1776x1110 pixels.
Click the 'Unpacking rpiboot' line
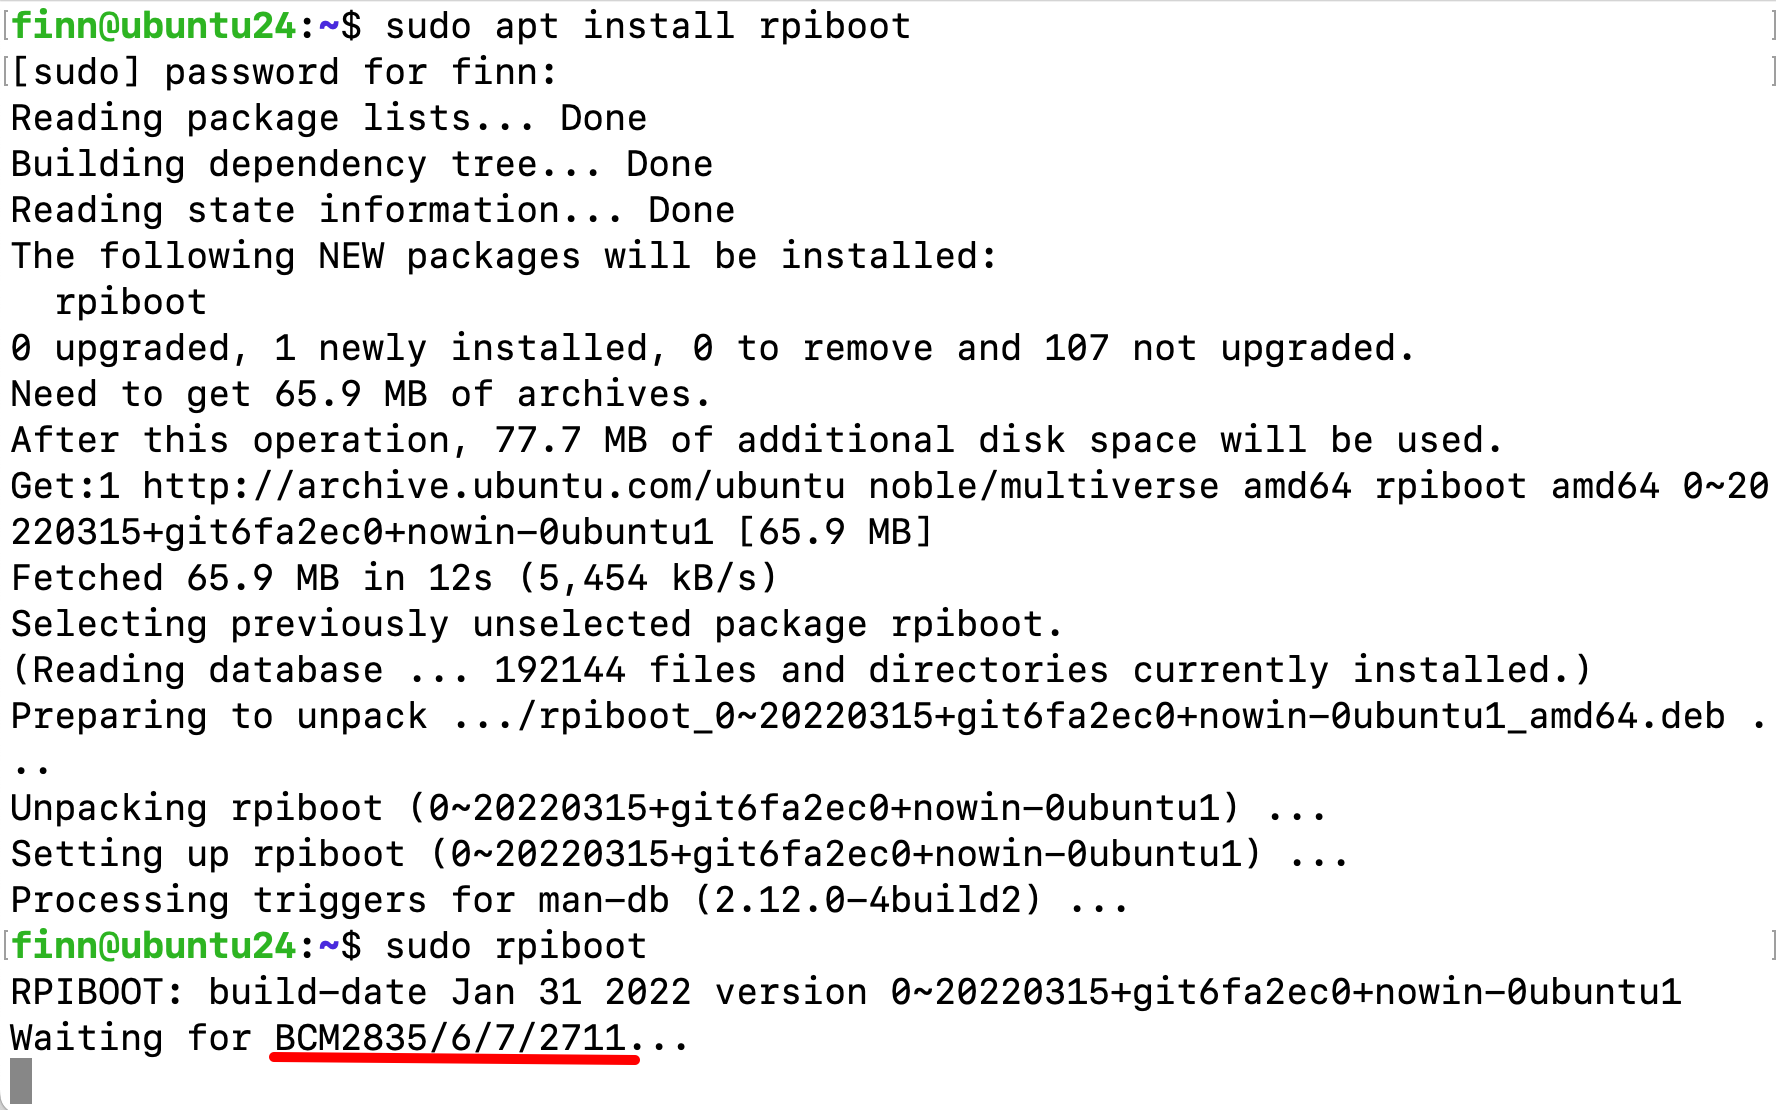[x=669, y=808]
